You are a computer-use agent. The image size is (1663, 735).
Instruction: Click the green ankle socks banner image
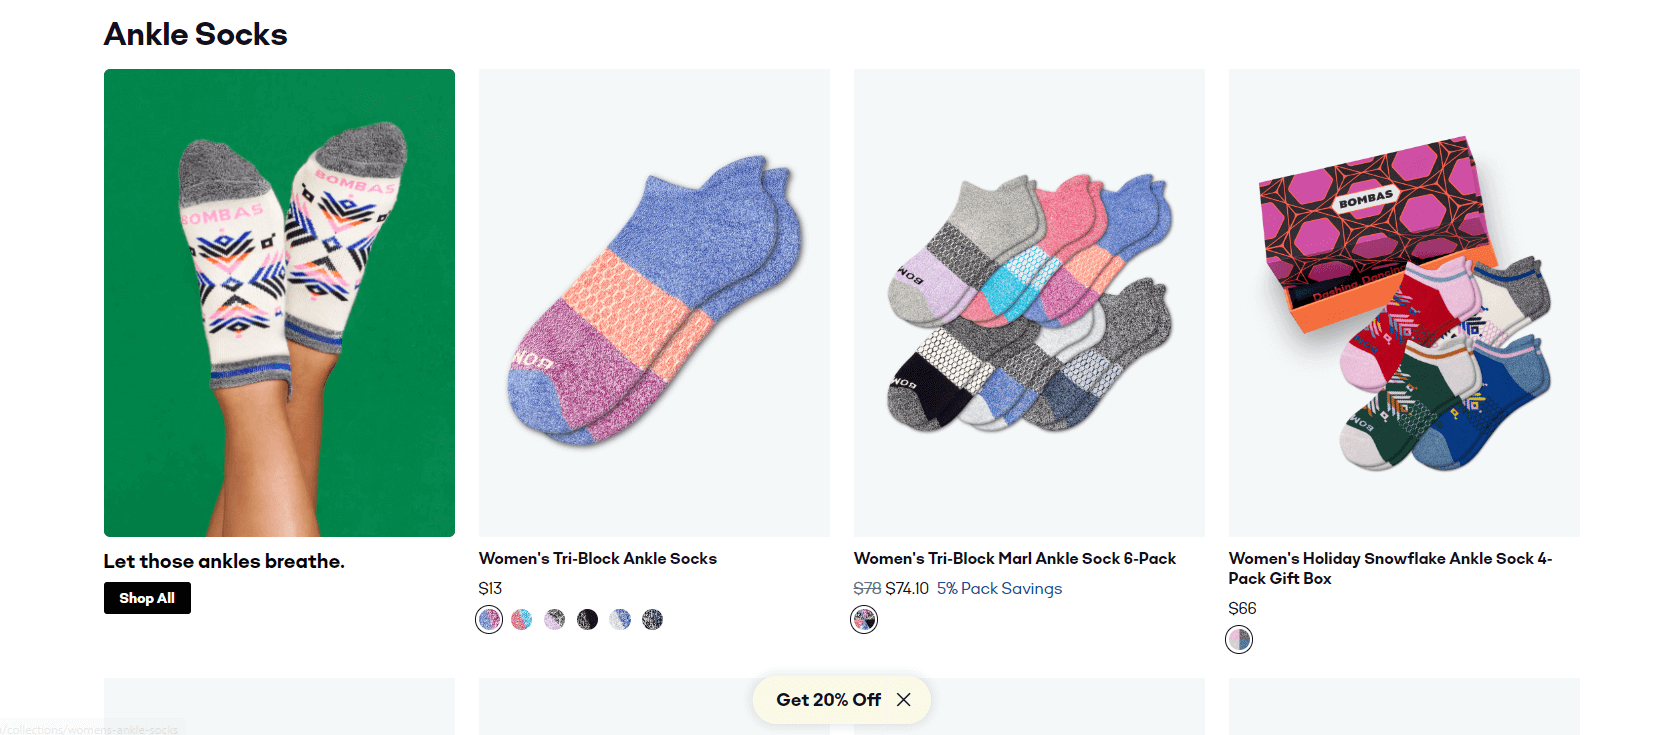click(279, 301)
